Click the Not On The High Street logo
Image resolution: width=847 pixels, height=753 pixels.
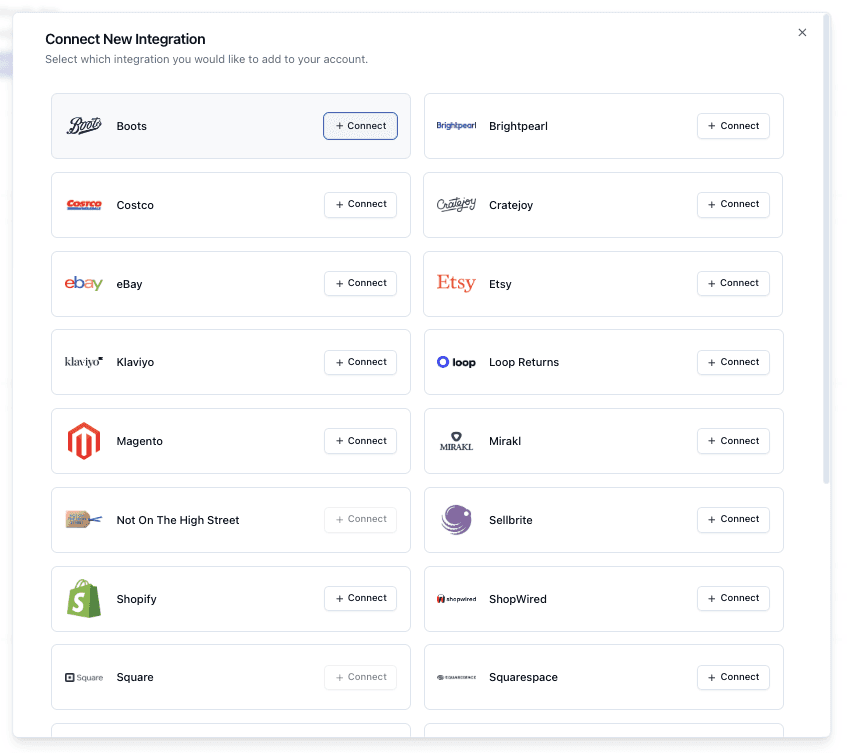[x=84, y=520]
